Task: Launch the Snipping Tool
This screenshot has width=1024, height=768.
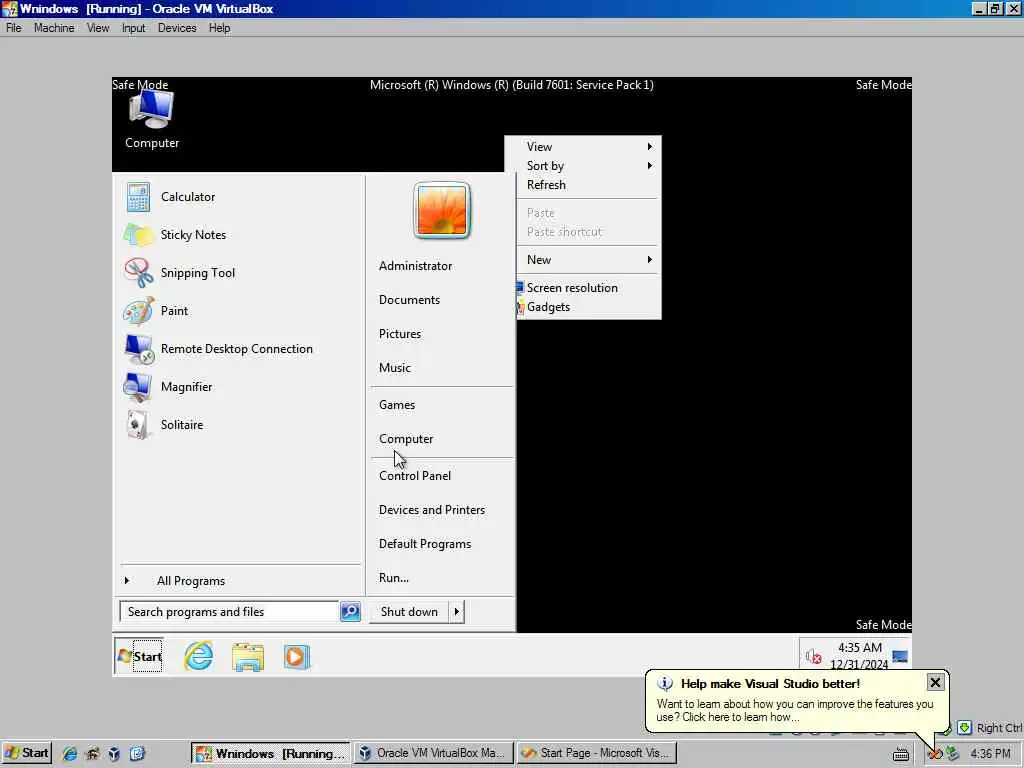Action: (x=198, y=273)
